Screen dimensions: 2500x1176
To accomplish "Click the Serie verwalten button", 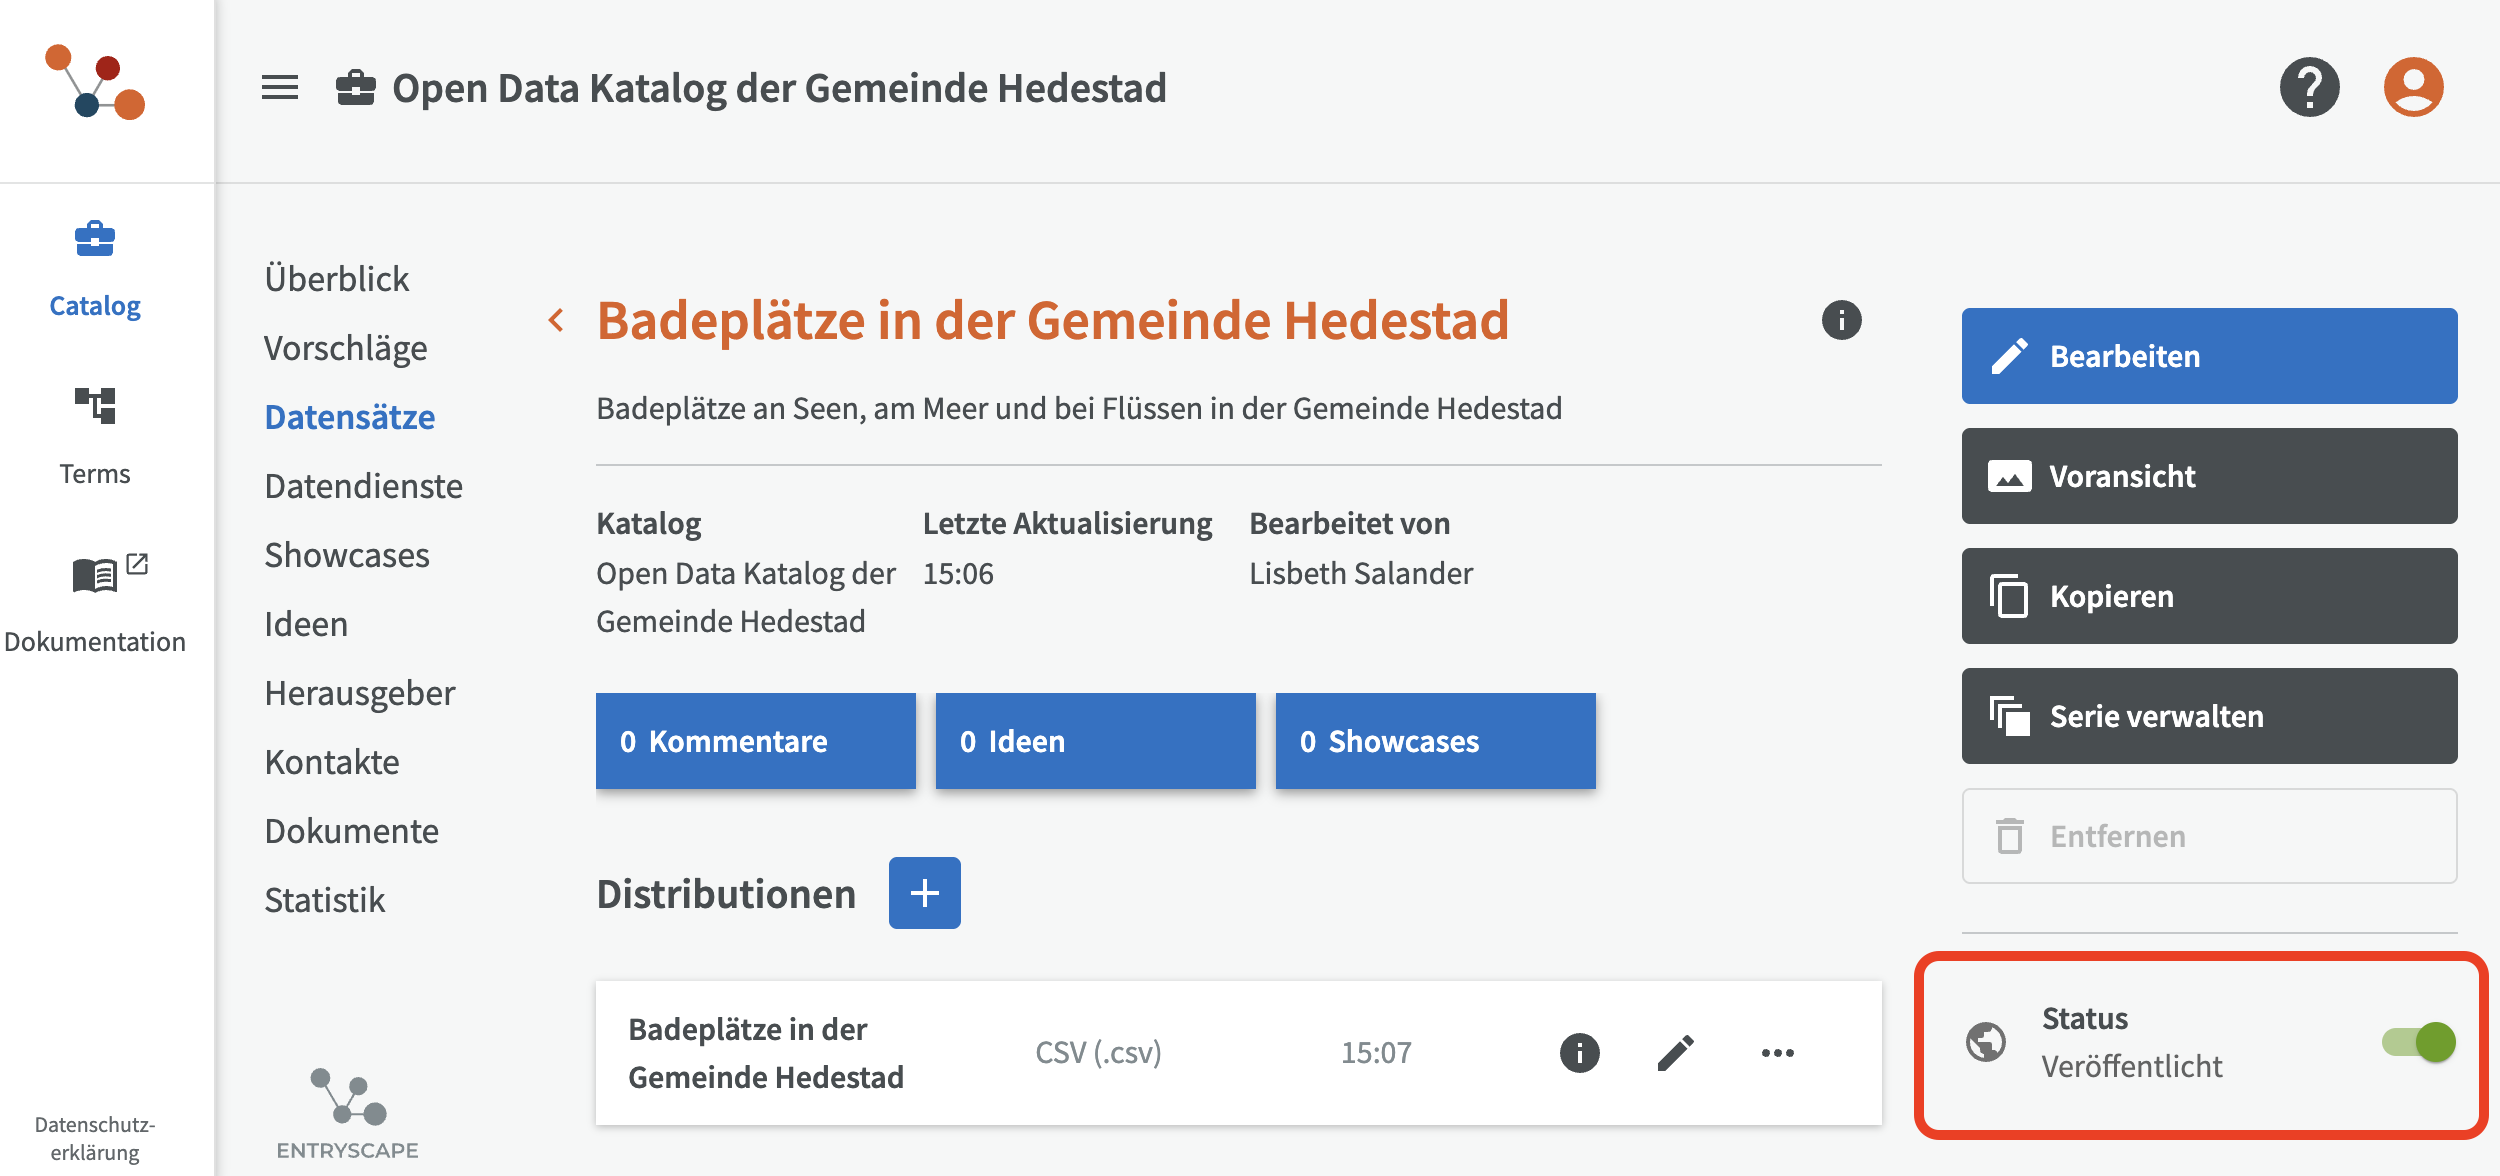I will [x=2210, y=716].
